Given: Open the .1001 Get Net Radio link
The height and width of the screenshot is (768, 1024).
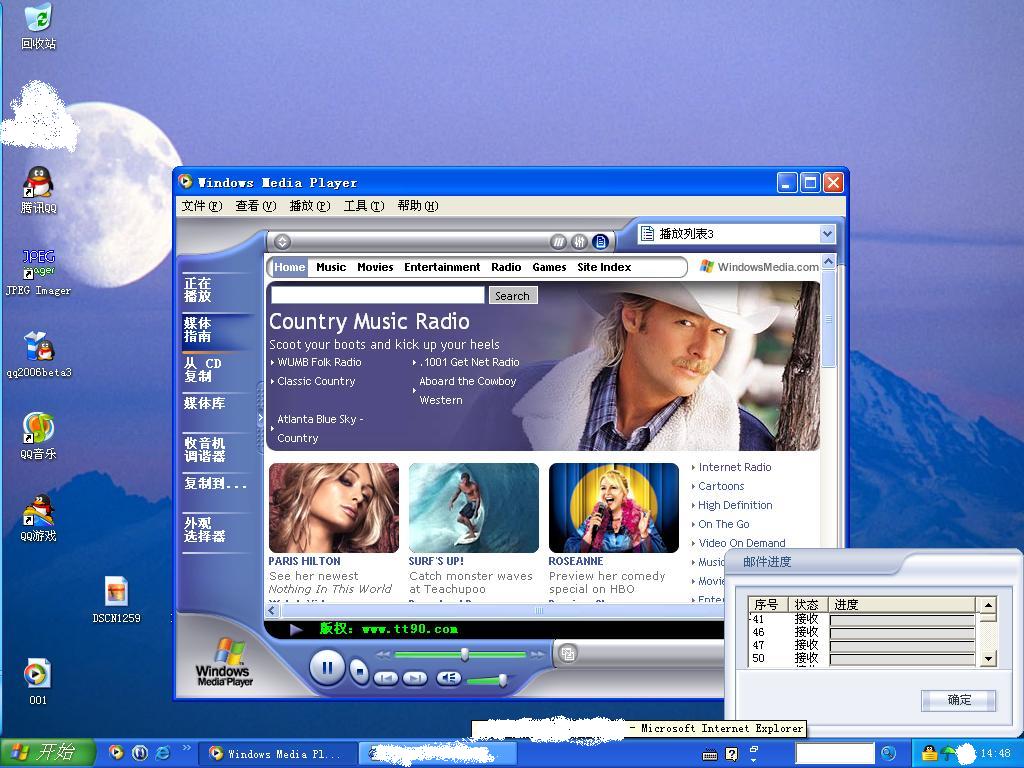Looking at the screenshot, I should 470,362.
